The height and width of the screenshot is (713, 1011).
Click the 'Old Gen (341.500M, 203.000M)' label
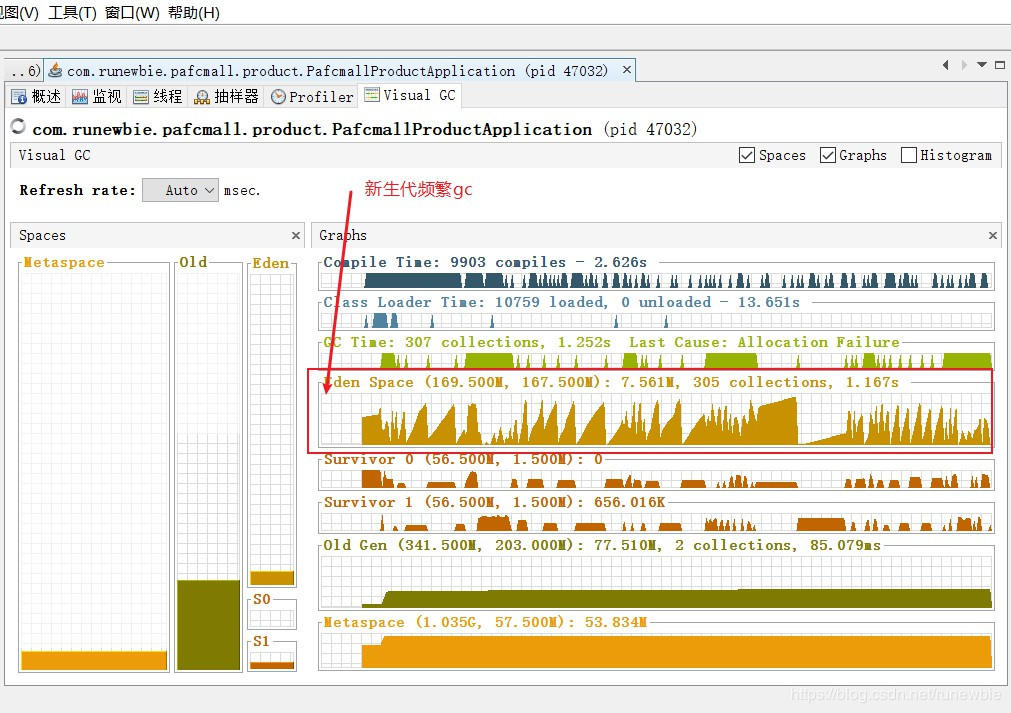coord(451,546)
